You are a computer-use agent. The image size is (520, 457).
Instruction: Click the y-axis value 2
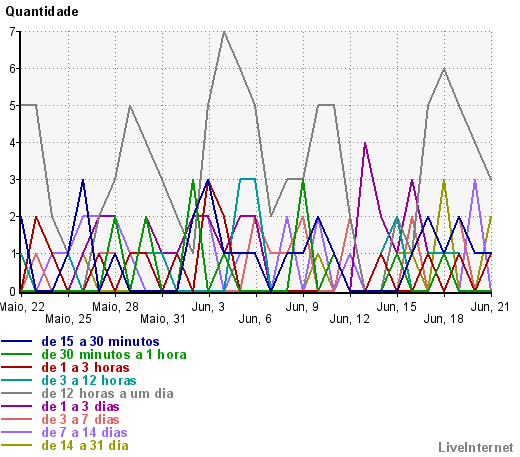[x=12, y=217]
